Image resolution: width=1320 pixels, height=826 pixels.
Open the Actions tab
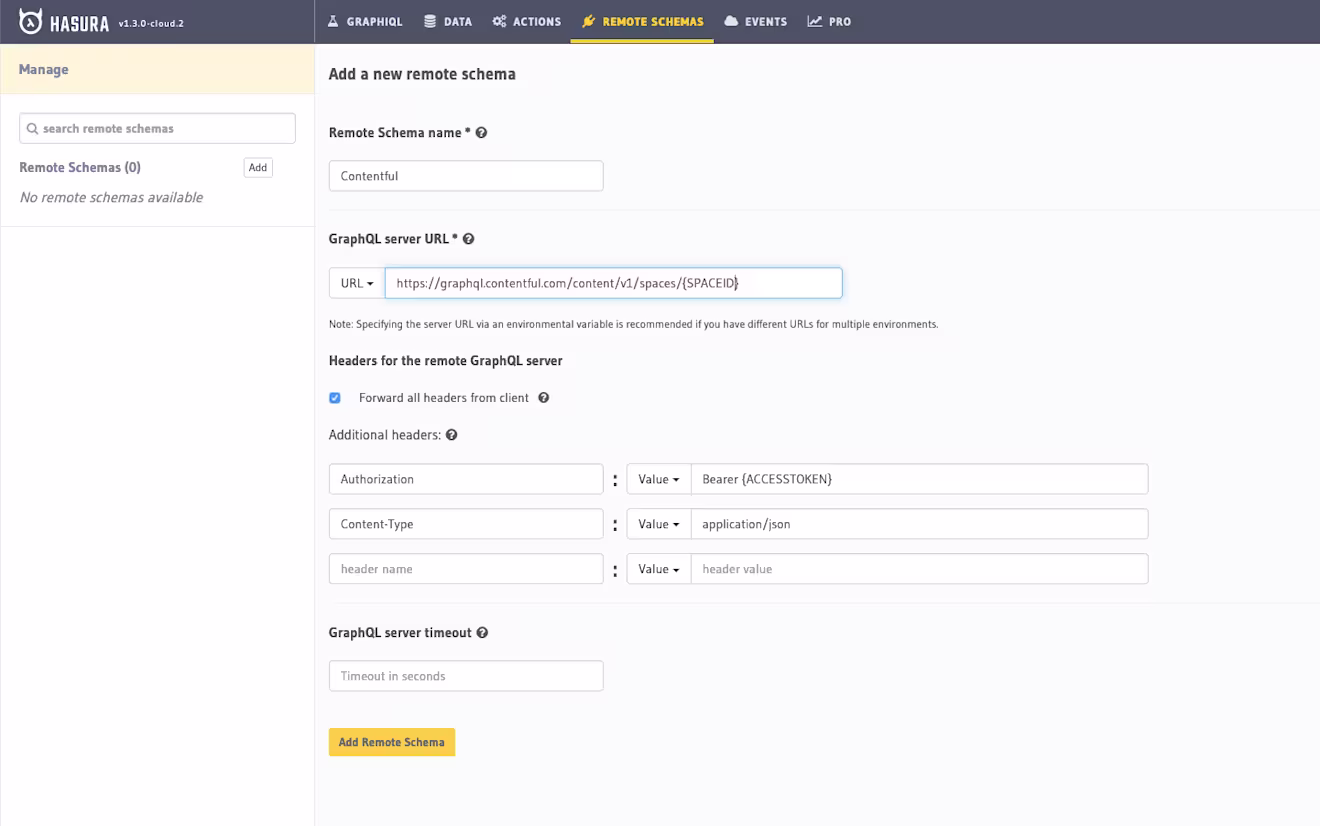point(527,21)
